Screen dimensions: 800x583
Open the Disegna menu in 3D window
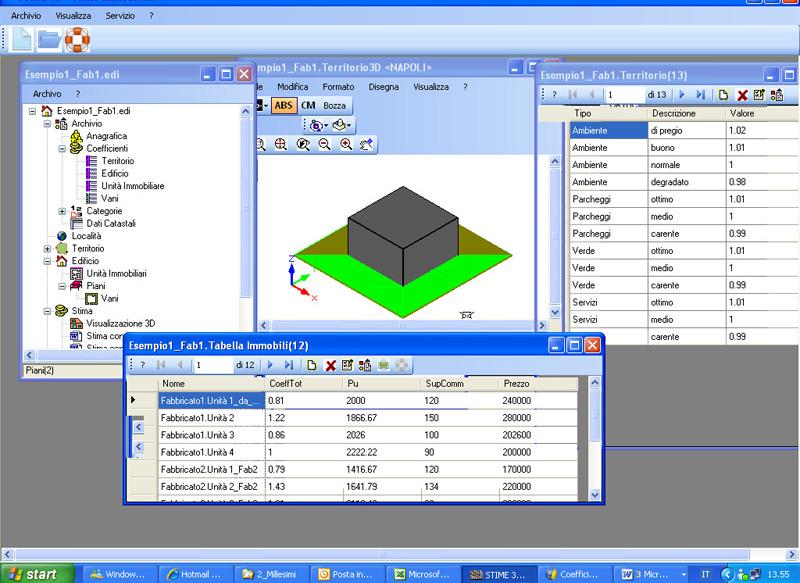(383, 87)
